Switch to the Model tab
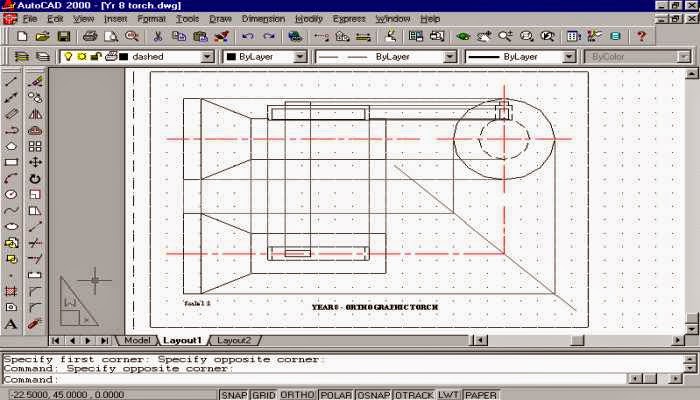This screenshot has height=400, width=700. [x=137, y=340]
